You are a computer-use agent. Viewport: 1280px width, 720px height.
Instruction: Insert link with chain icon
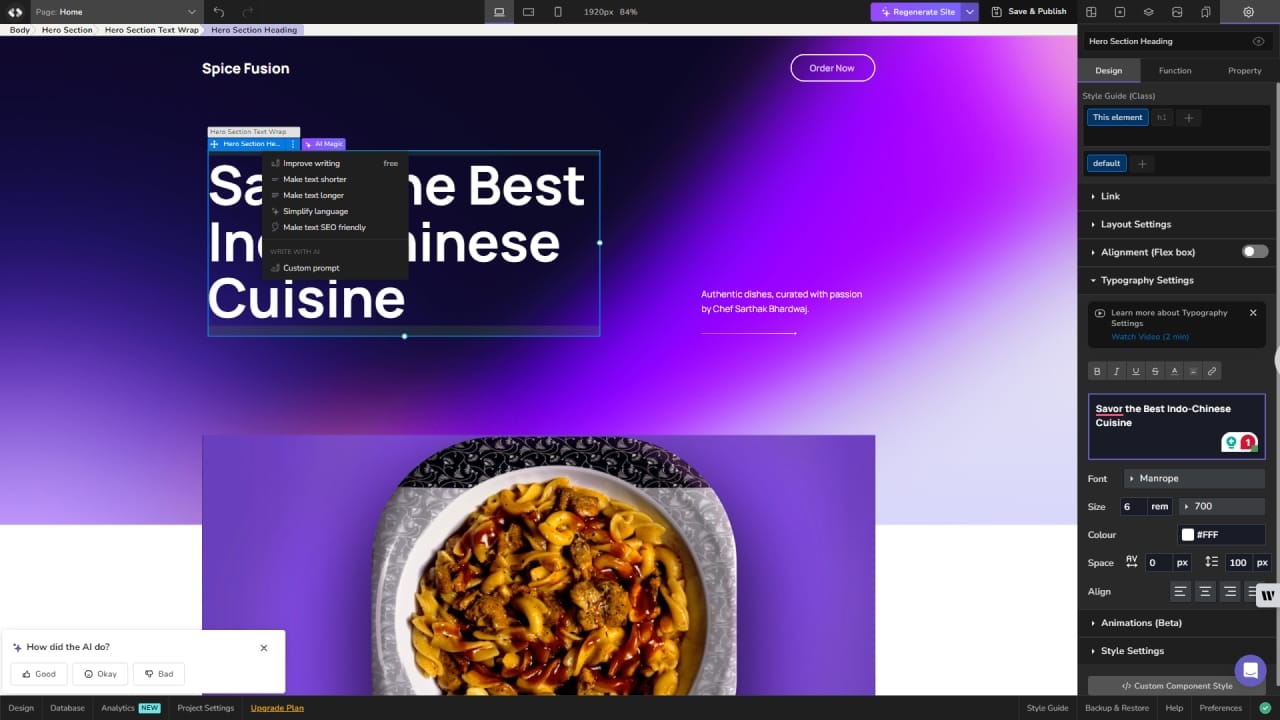click(1212, 371)
